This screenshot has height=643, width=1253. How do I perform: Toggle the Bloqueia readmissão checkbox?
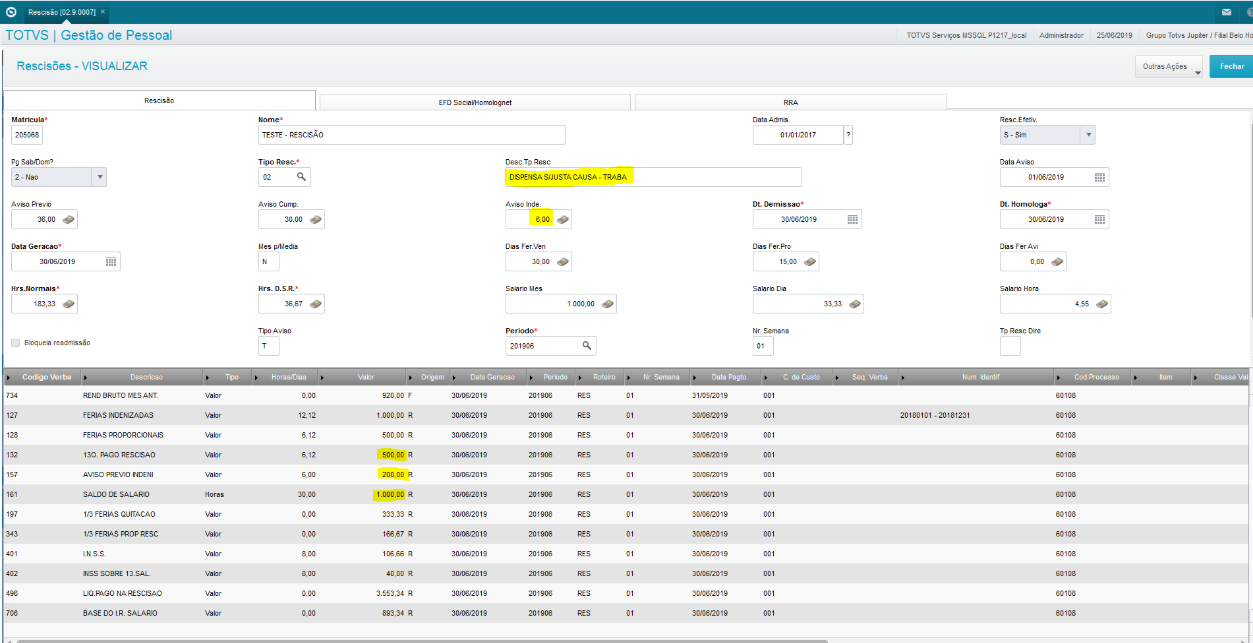coord(15,342)
